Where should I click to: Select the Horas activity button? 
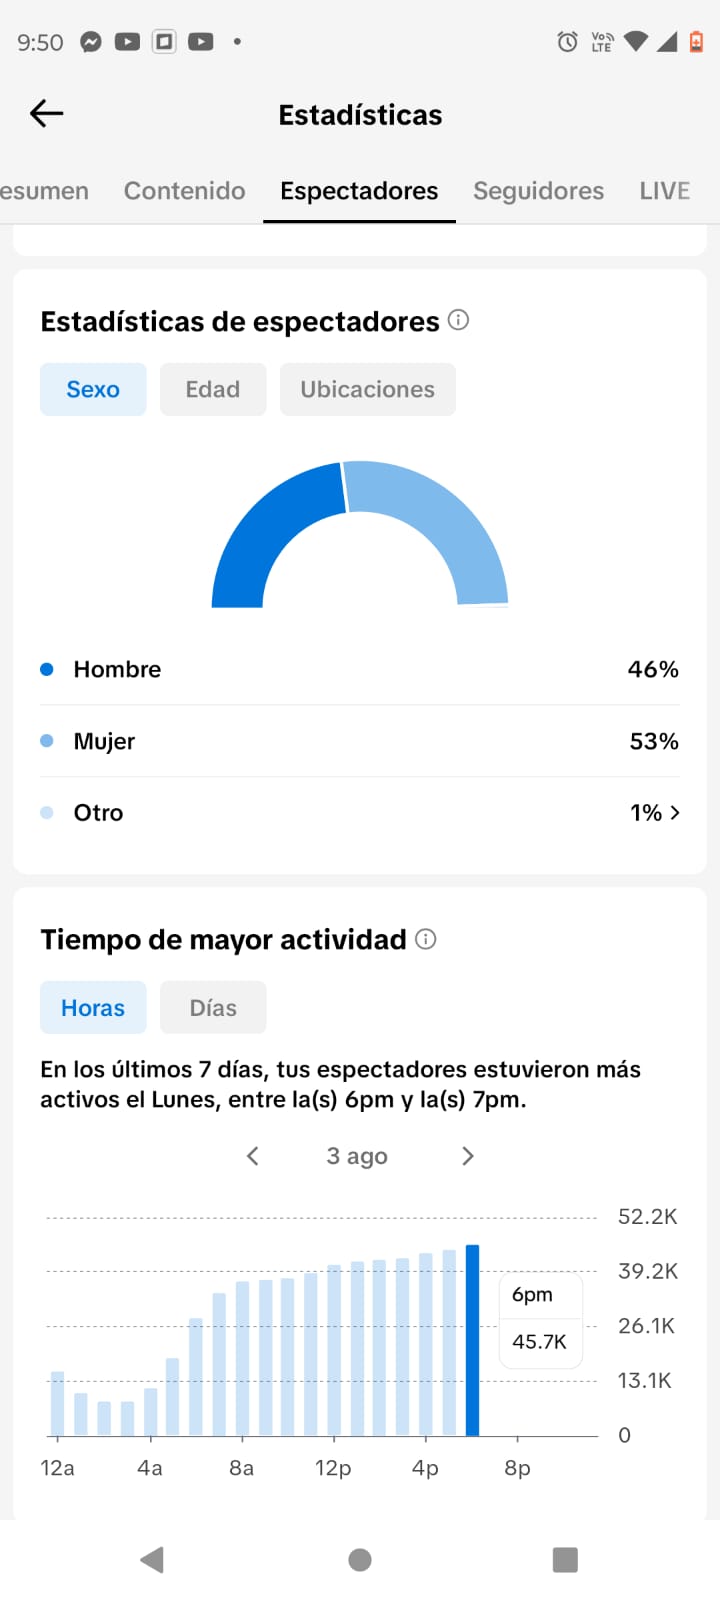[93, 1007]
